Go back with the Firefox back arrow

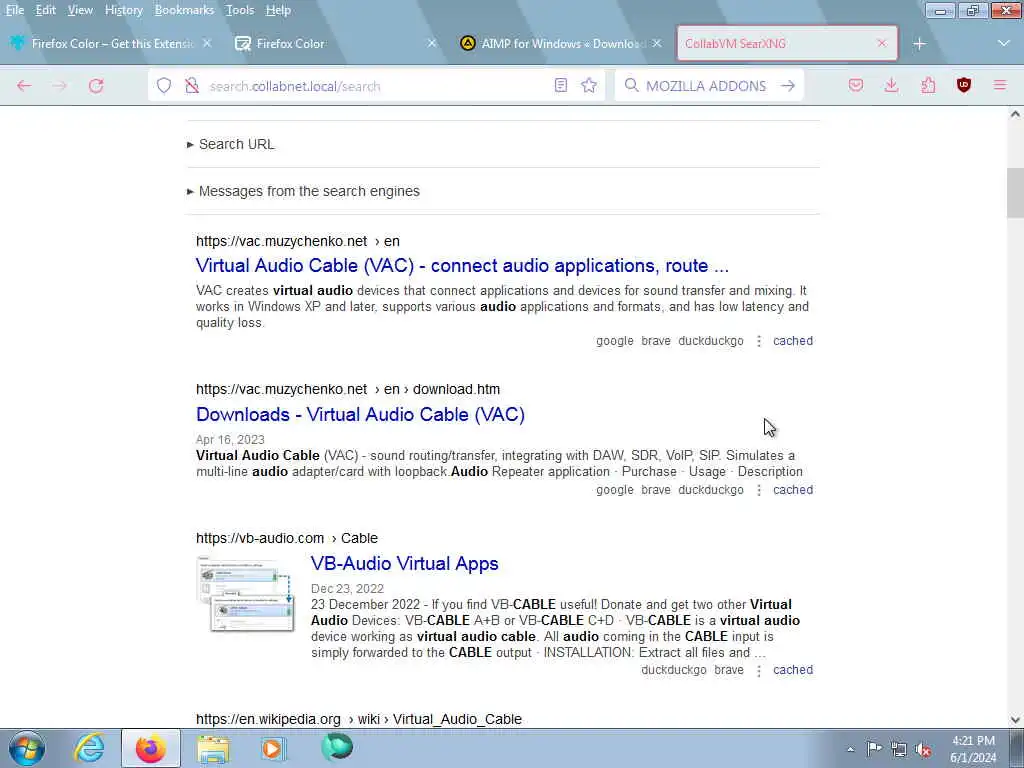coord(24,86)
